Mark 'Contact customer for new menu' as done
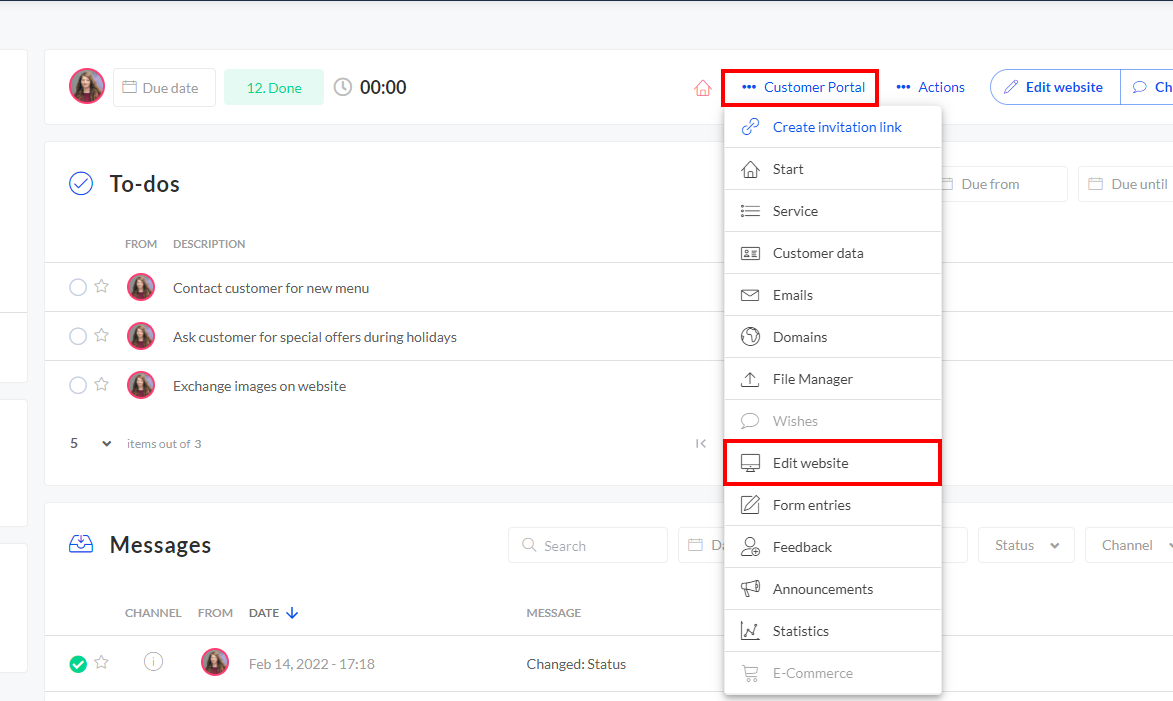Viewport: 1173px width, 701px height. 78,287
